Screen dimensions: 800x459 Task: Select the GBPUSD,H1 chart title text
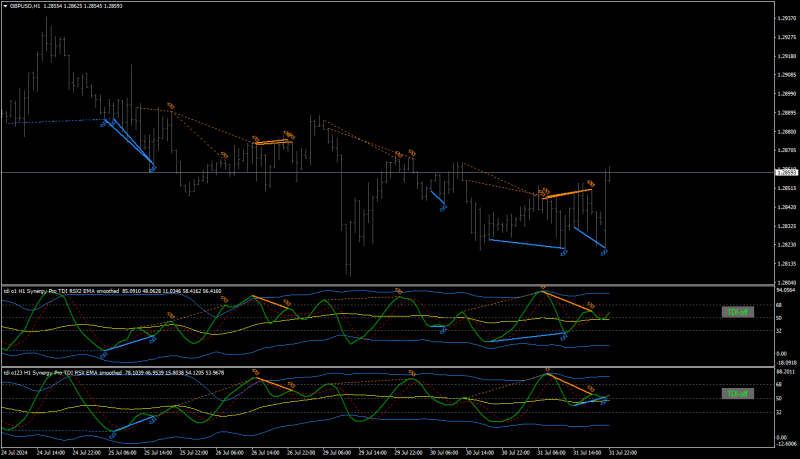(25, 6)
